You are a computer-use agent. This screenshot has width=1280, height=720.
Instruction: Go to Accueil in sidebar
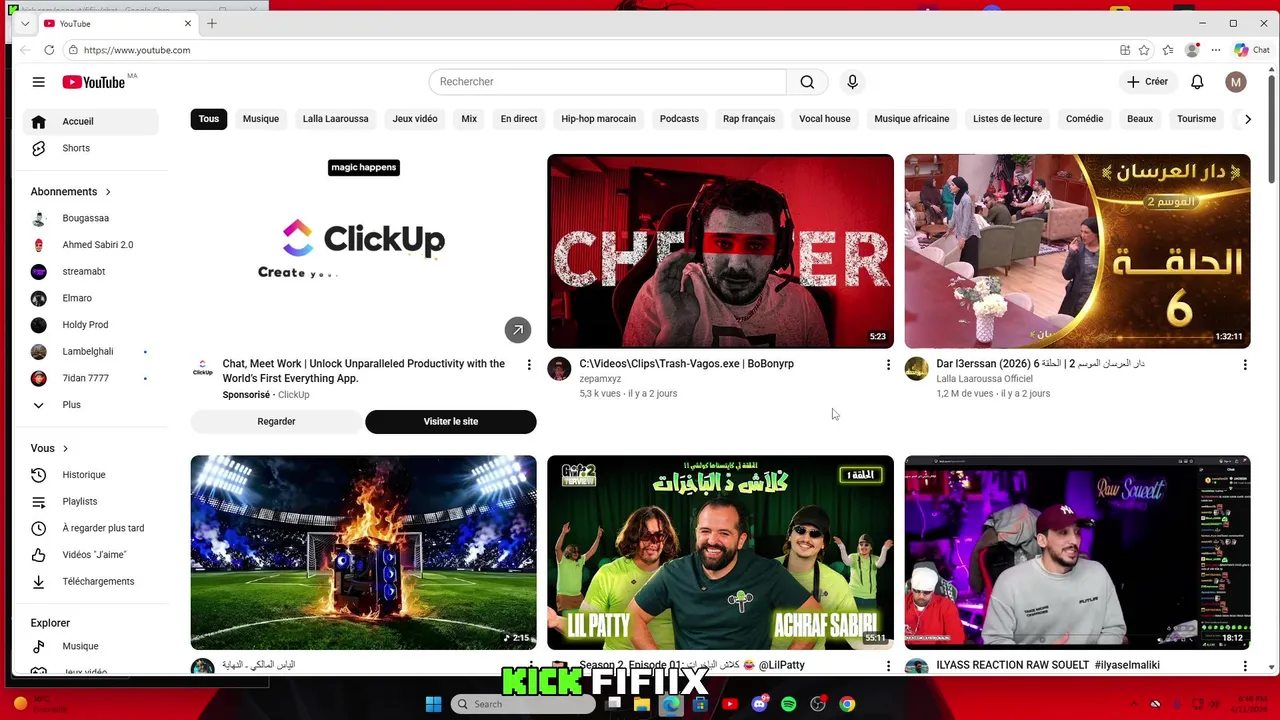point(90,122)
